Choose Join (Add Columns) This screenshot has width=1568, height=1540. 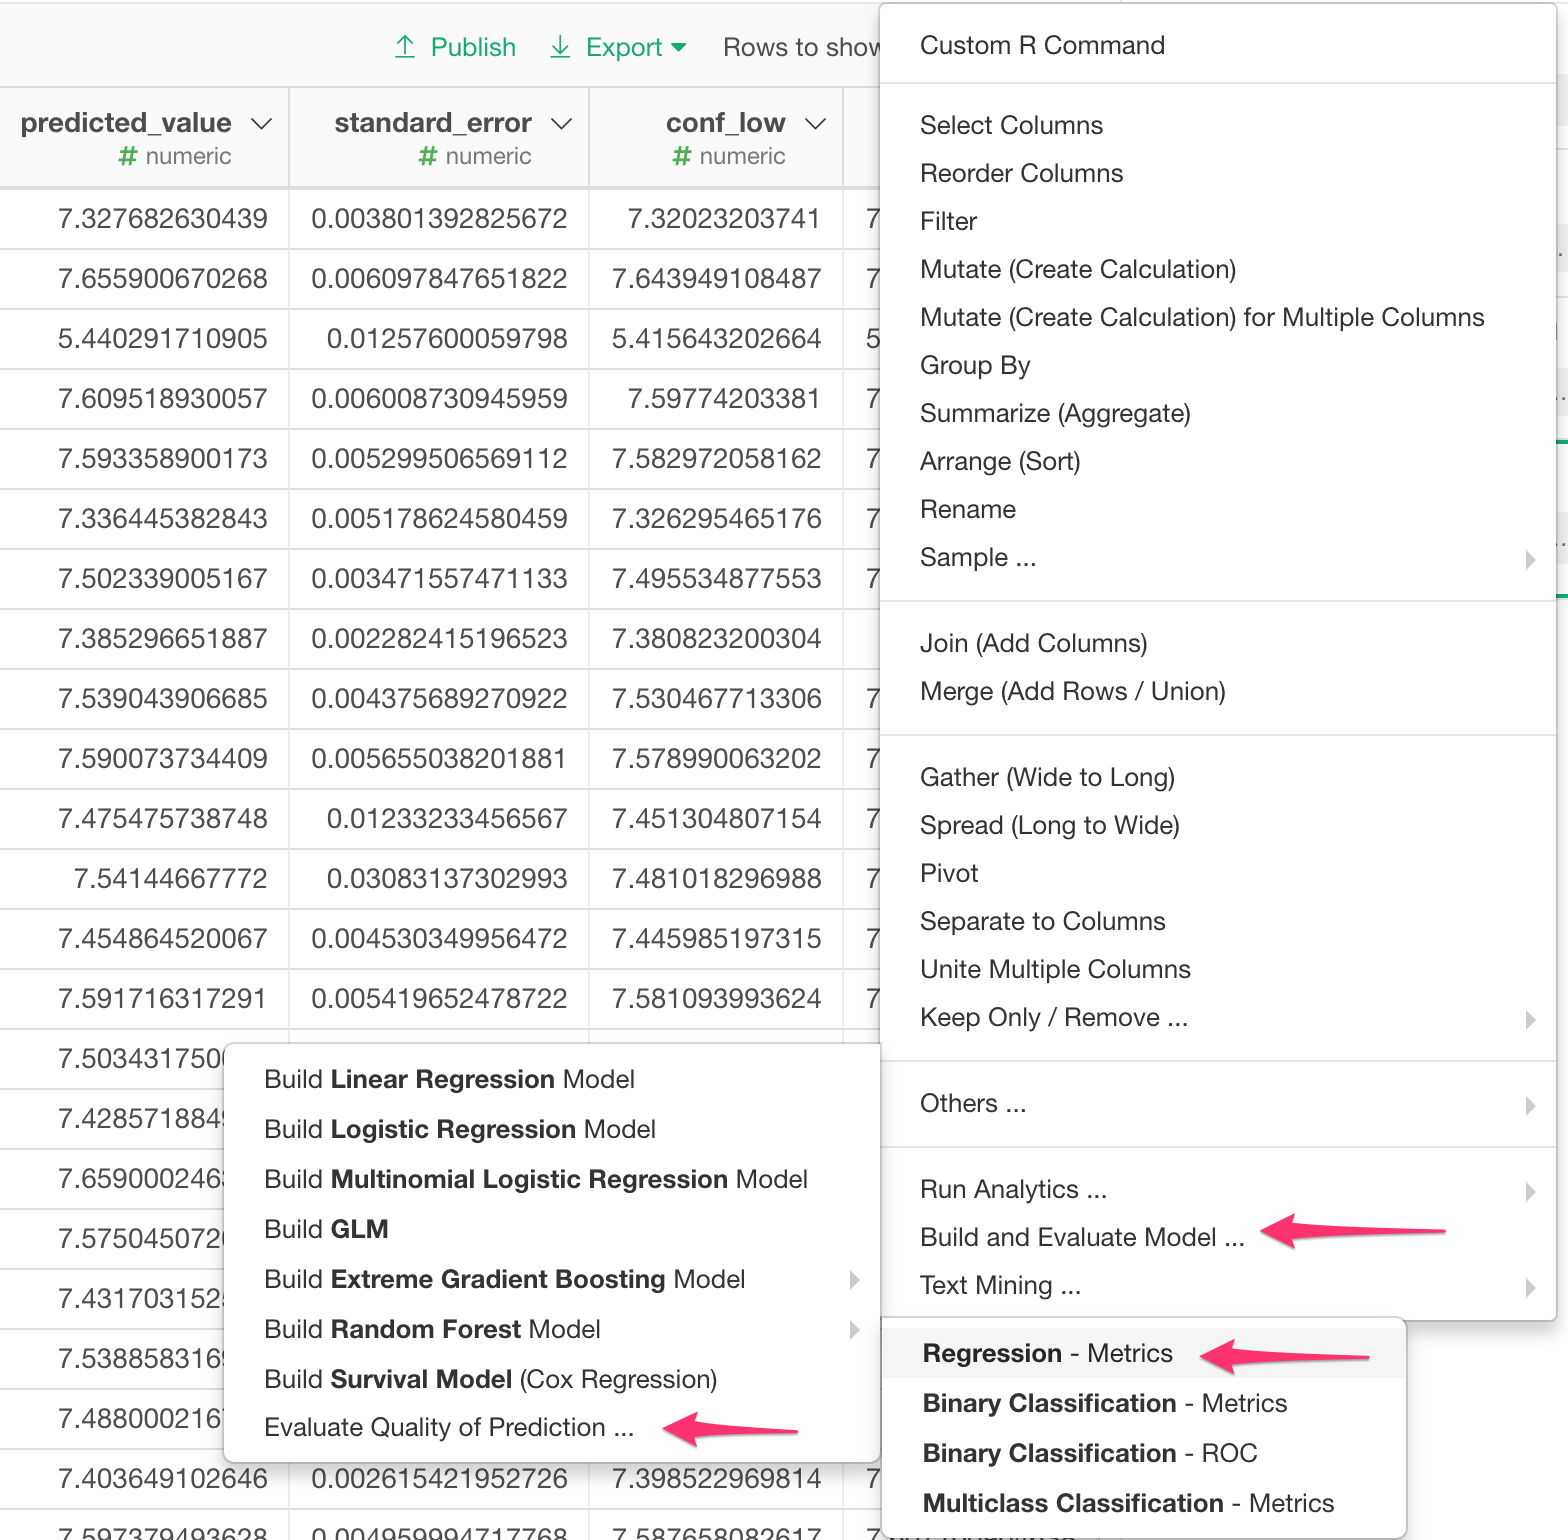coord(1033,643)
